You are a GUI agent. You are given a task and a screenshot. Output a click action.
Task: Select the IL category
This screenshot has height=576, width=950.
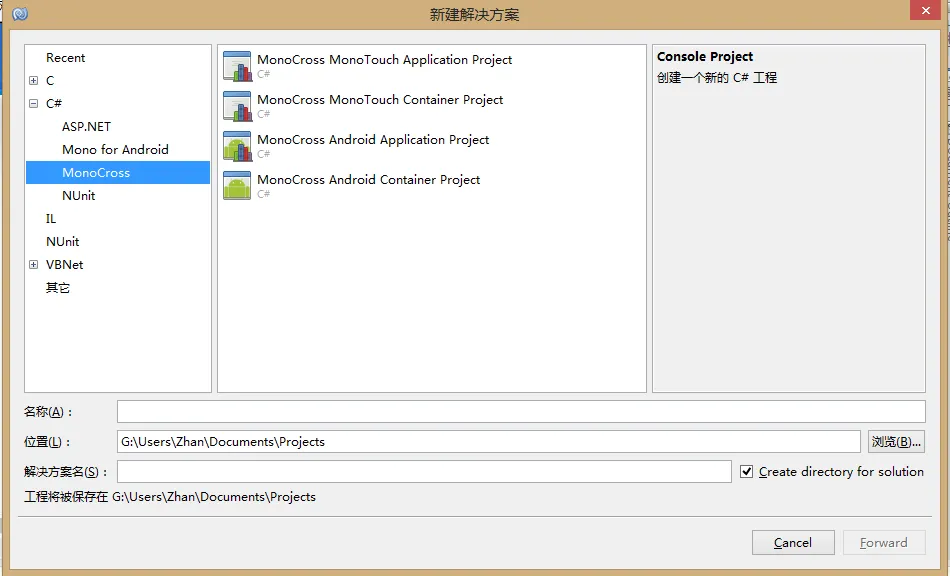point(51,219)
